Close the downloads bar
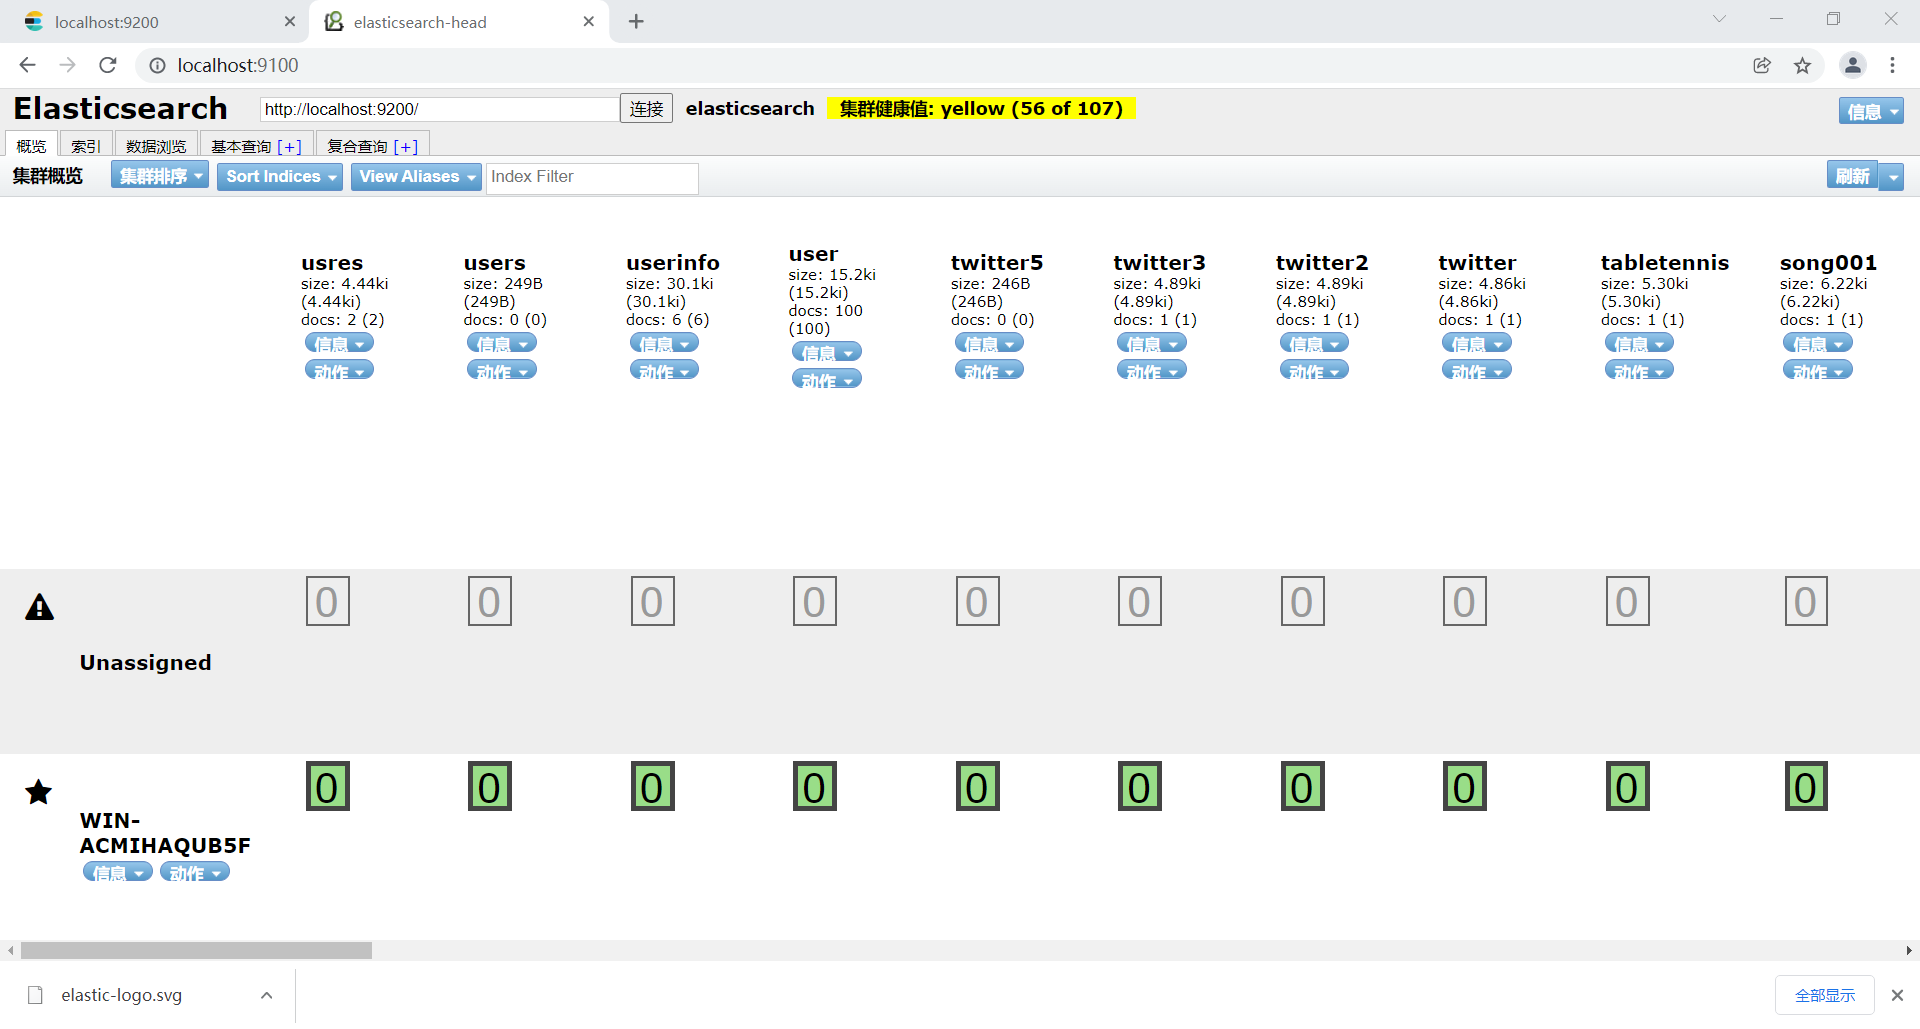The width and height of the screenshot is (1920, 1029). click(x=1897, y=995)
